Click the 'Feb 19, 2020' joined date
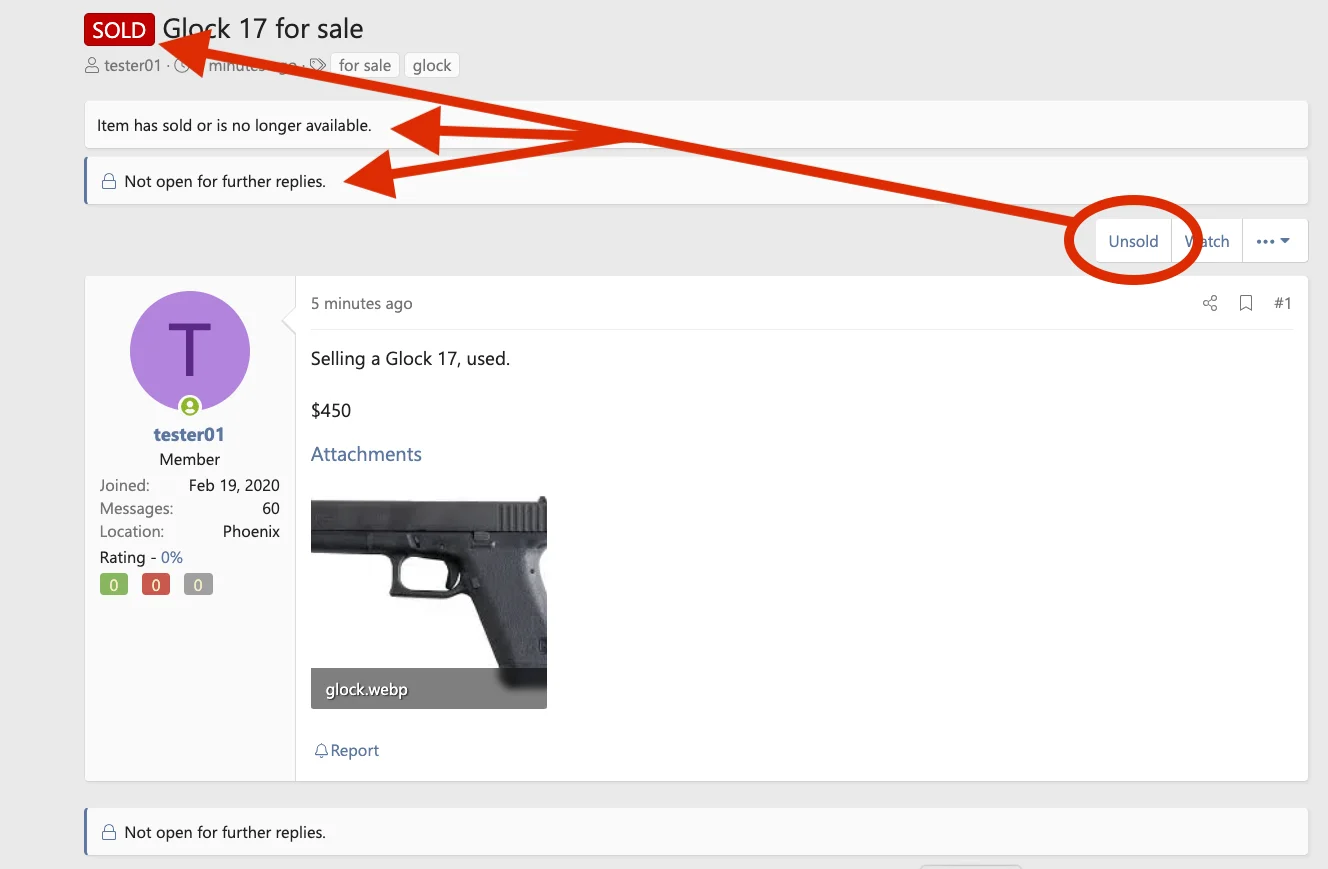Viewport: 1328px width, 869px height. pyautogui.click(x=234, y=485)
